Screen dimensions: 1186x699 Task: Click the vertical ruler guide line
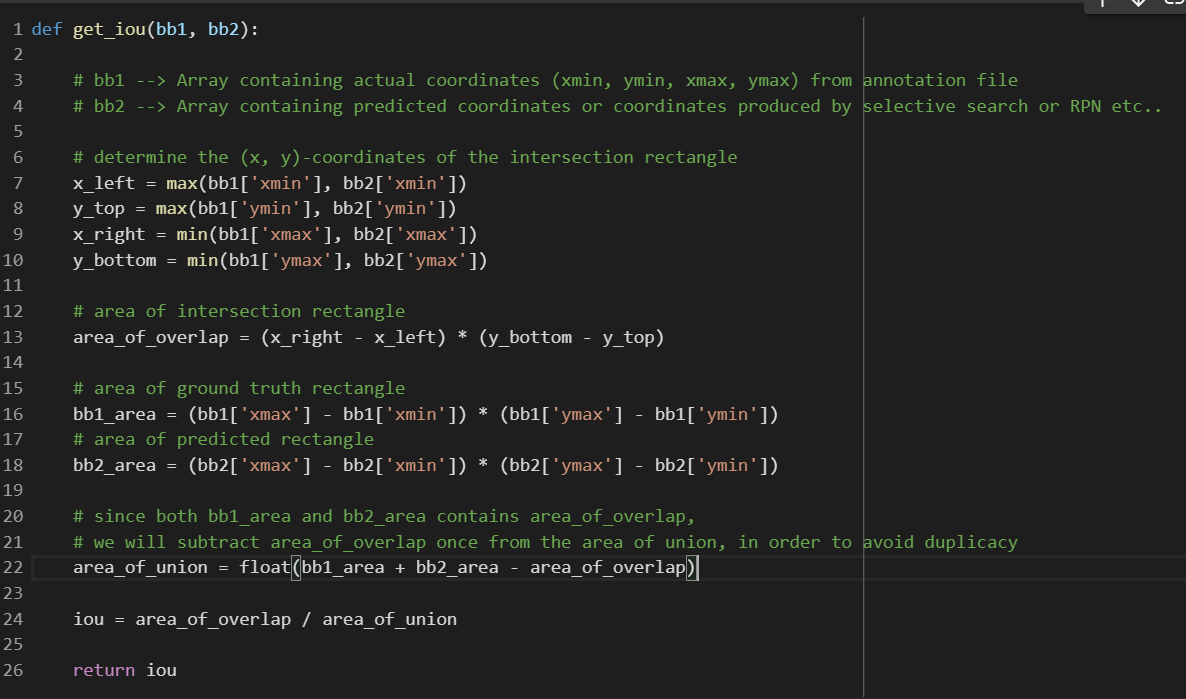click(864, 350)
